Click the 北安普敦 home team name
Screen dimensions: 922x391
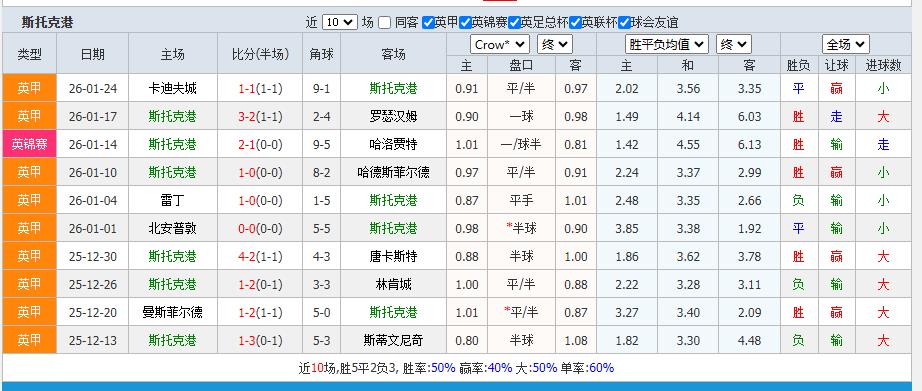tap(172, 229)
